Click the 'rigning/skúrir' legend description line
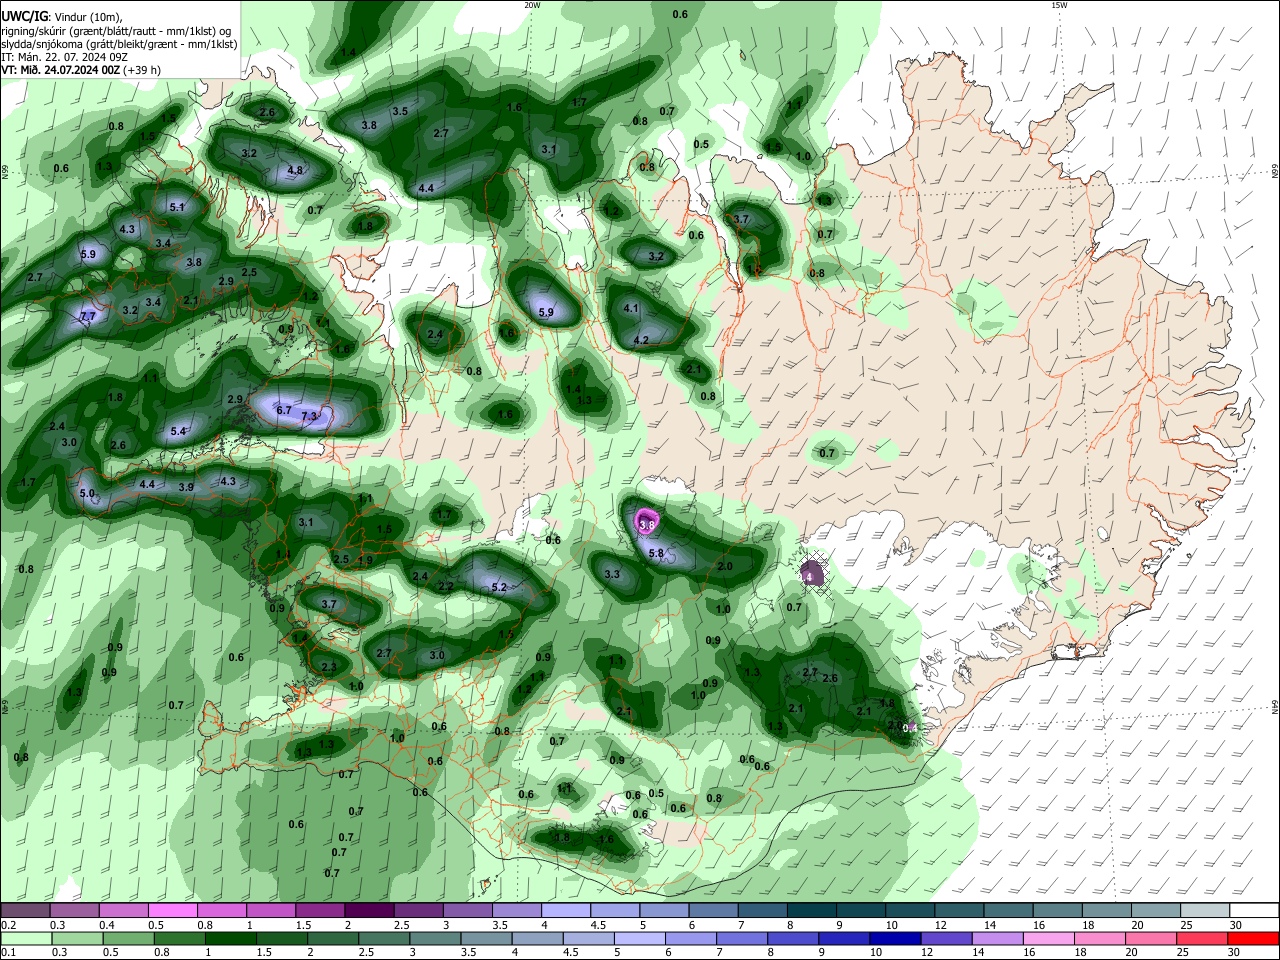1280x960 pixels. pos(118,31)
